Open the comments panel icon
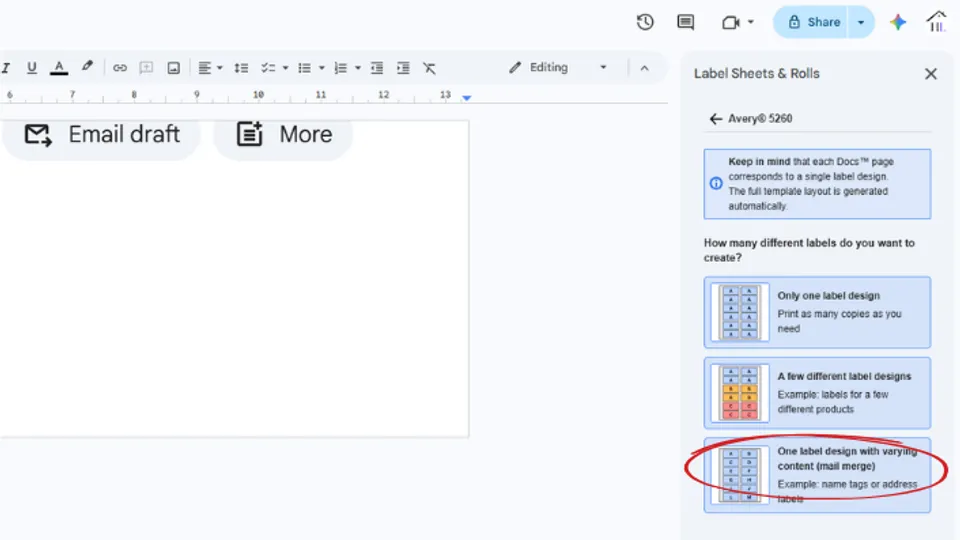Screen dimensions: 960x540 click(x=686, y=23)
